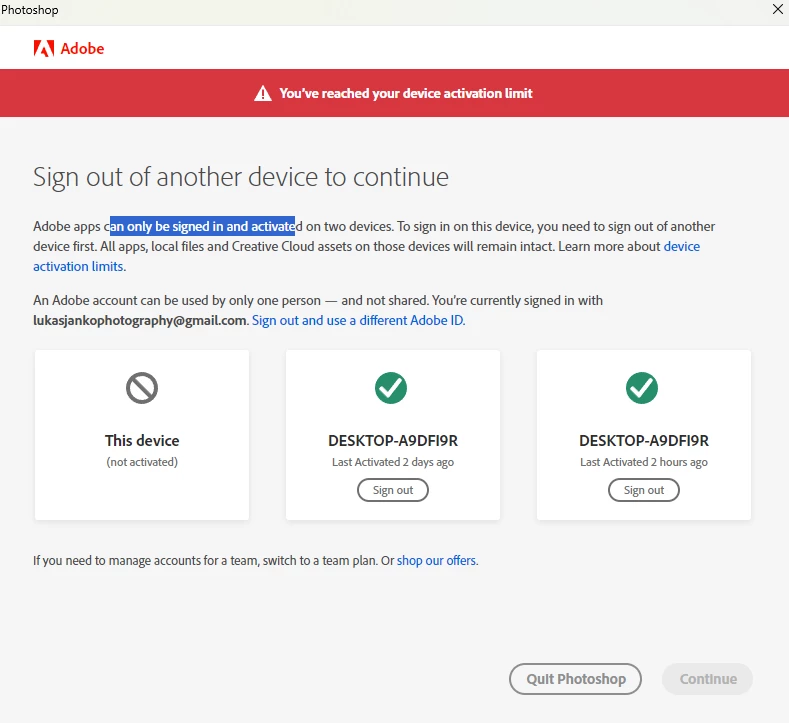Click the 'Adobe' wordmark text
Image resolution: width=789 pixels, height=723 pixels.
pos(82,49)
